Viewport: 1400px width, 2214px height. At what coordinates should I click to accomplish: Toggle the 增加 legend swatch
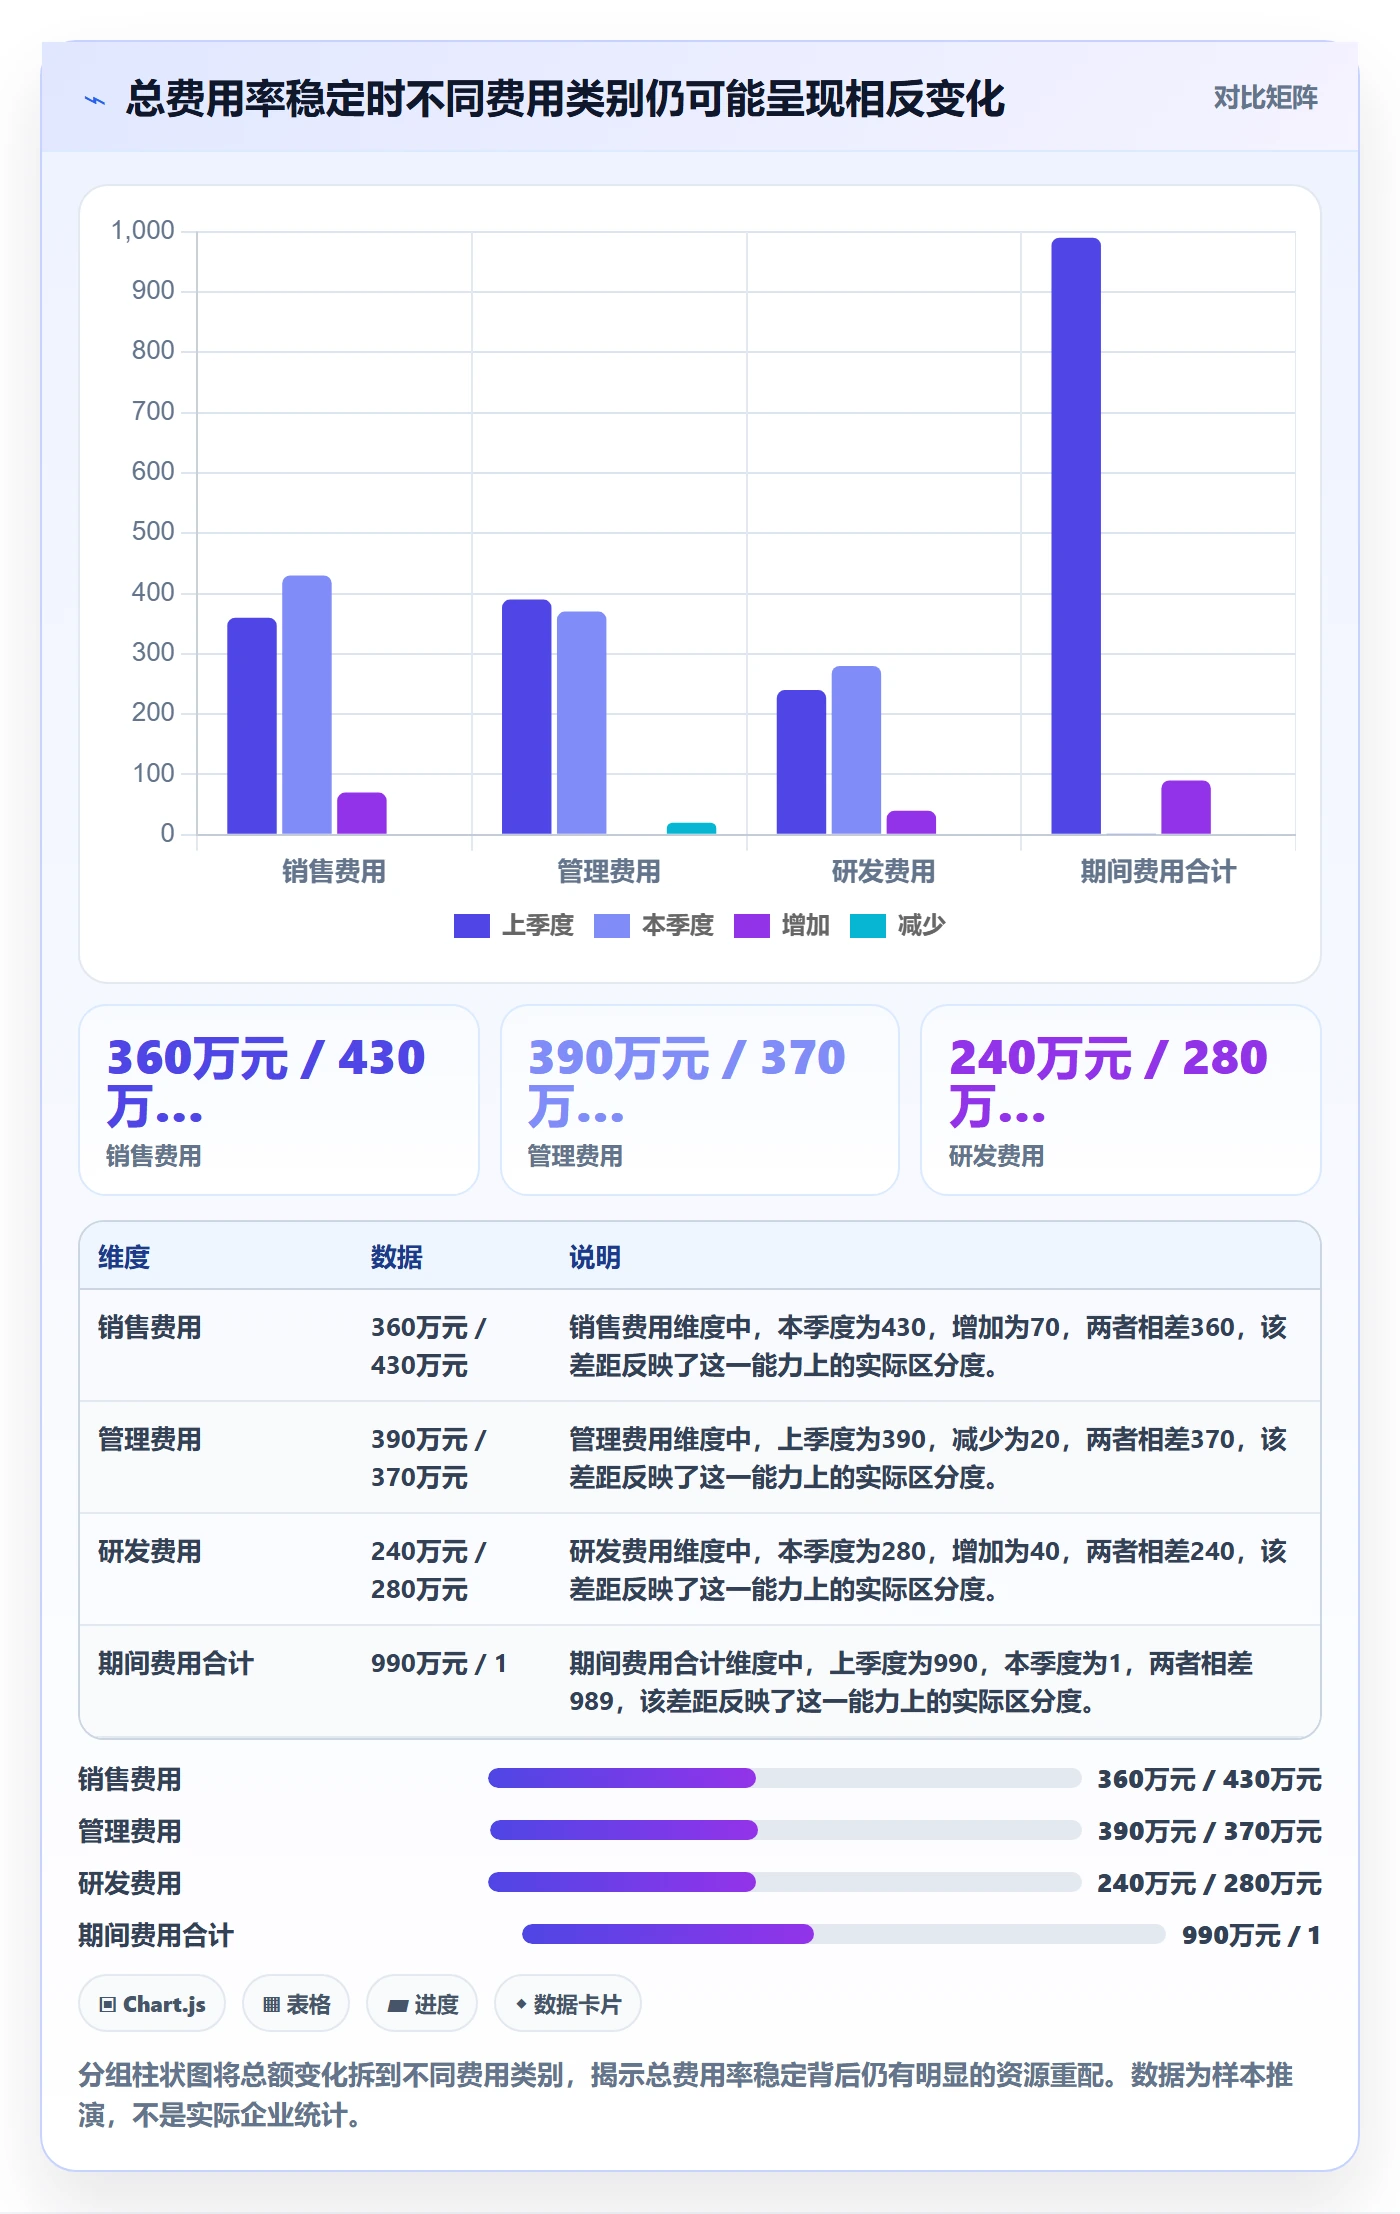click(x=751, y=926)
